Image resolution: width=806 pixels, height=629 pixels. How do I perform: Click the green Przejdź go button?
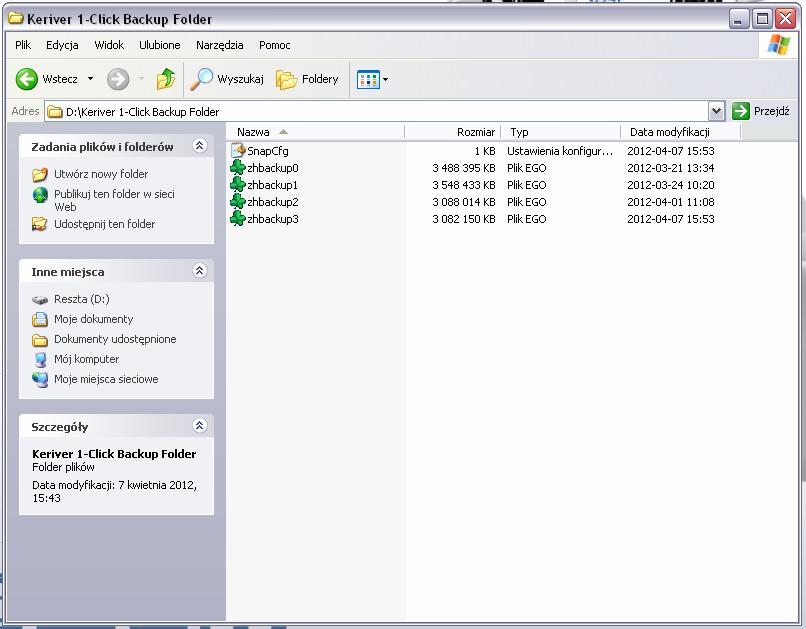click(740, 111)
